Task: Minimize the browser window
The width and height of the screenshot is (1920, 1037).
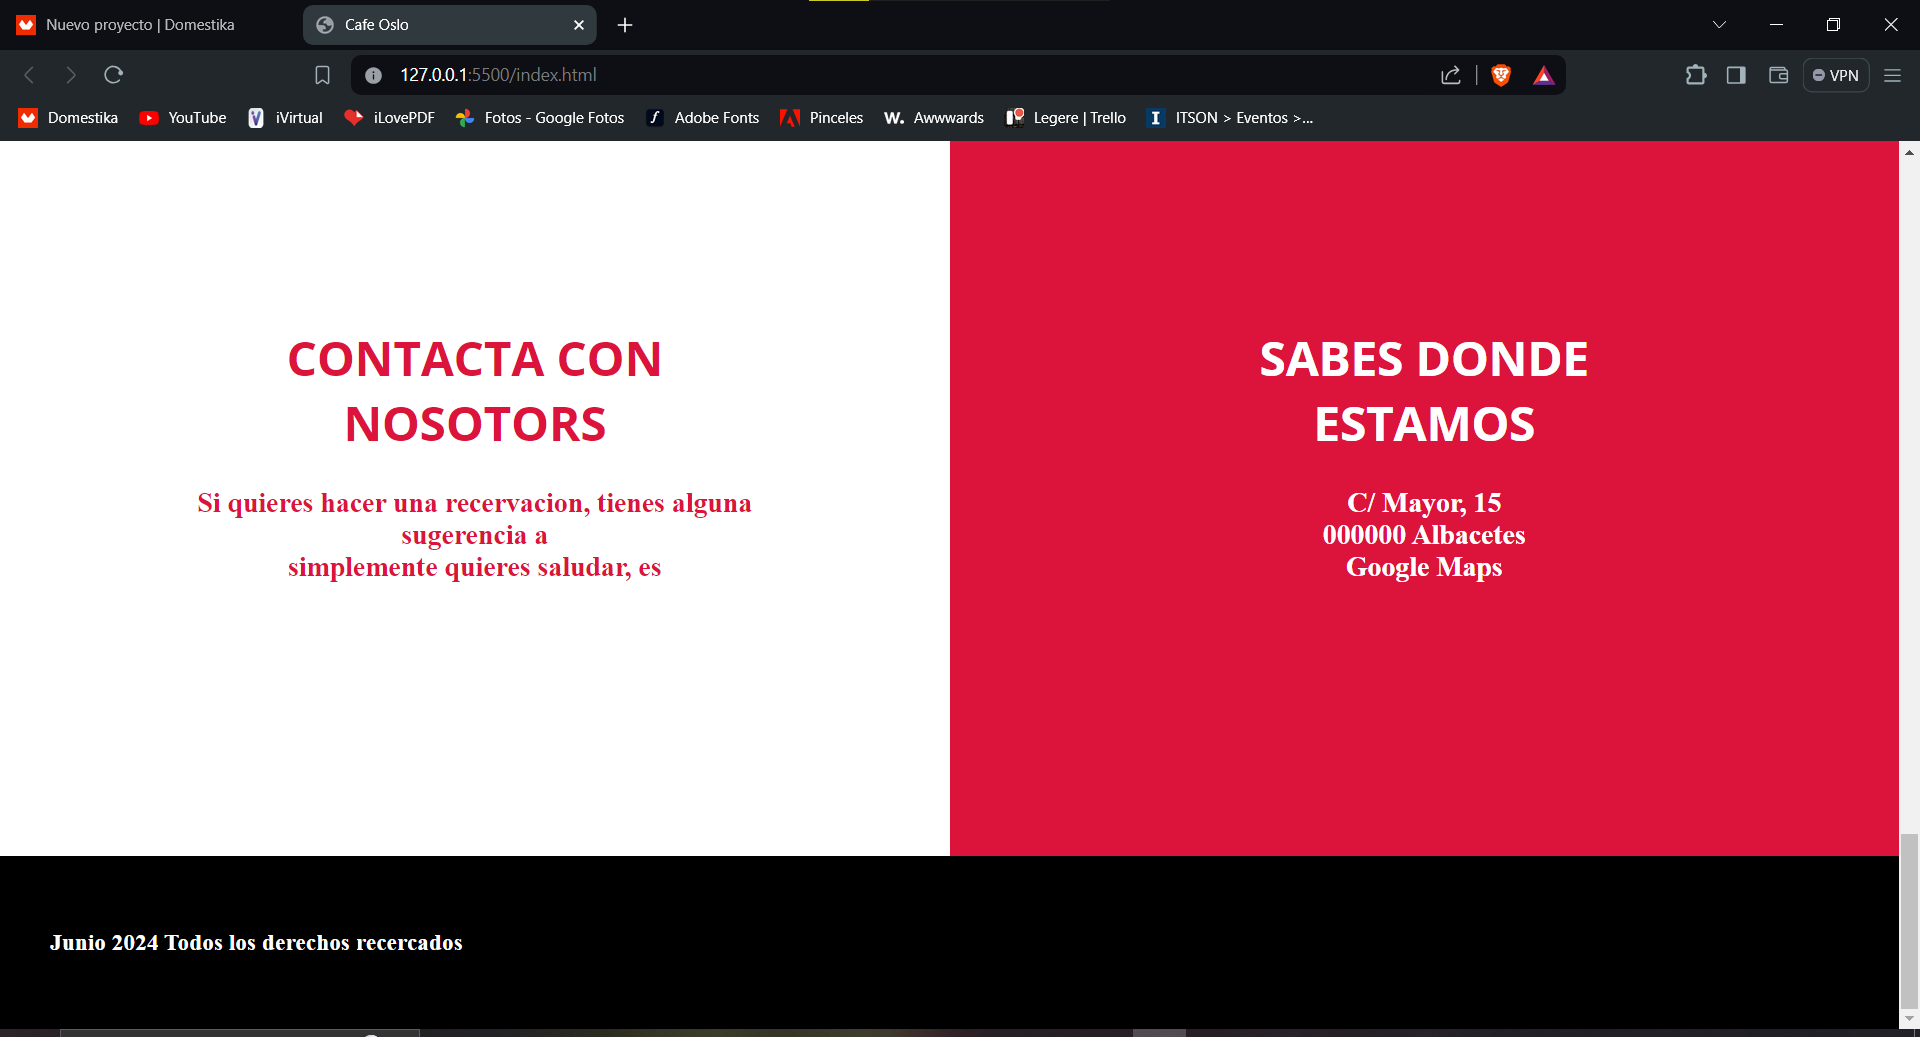Action: [x=1776, y=25]
